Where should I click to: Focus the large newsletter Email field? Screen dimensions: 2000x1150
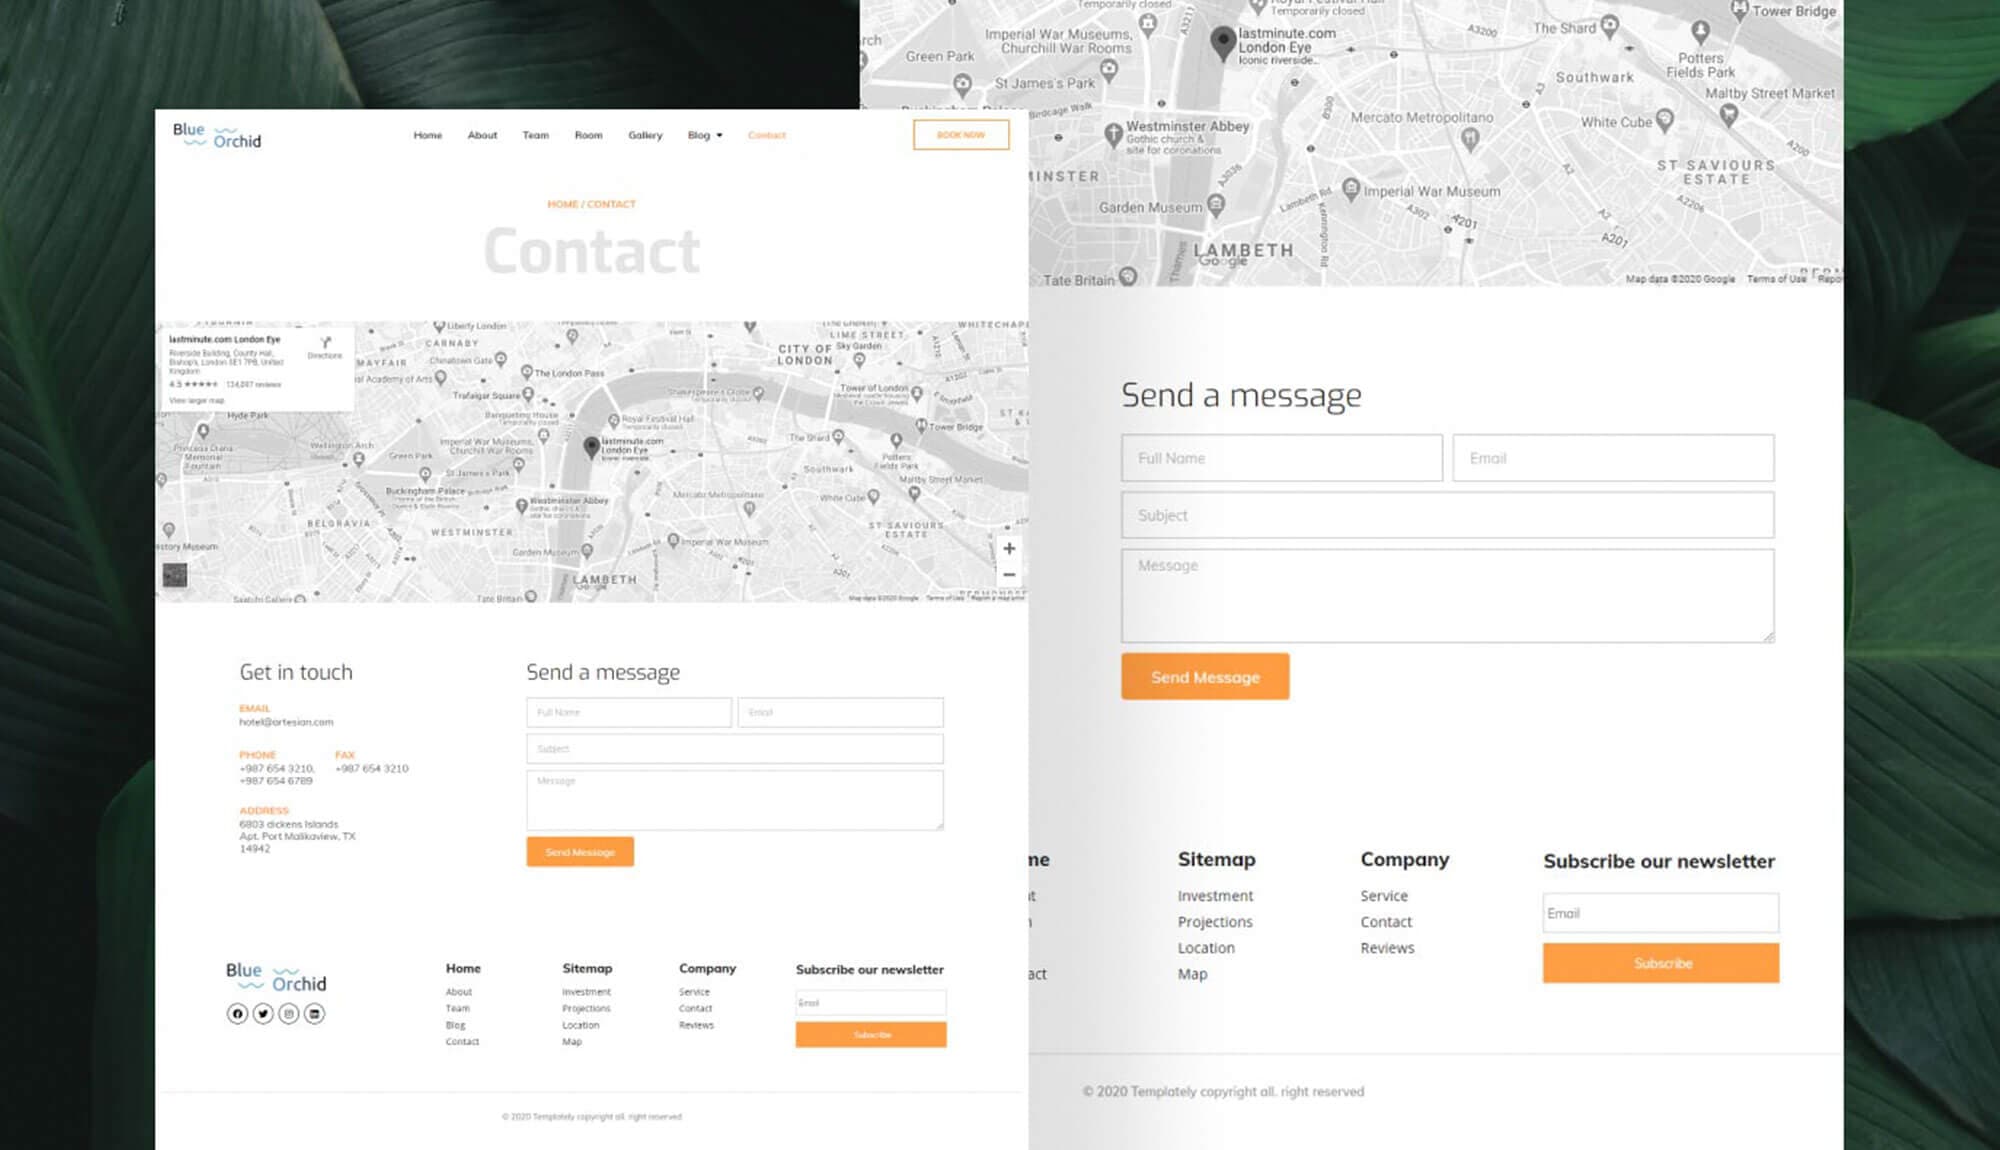(1660, 913)
